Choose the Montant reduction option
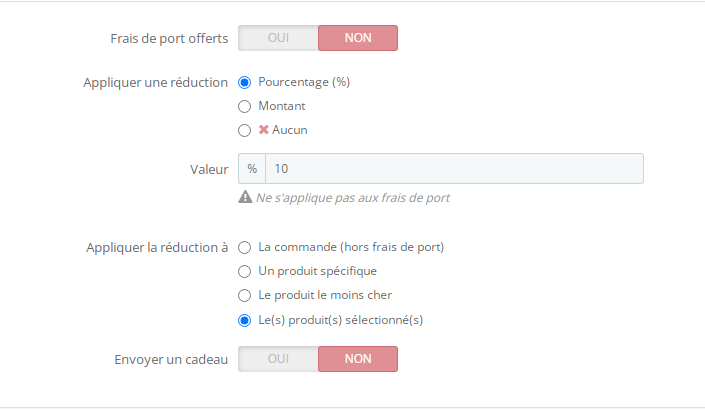 coord(244,106)
